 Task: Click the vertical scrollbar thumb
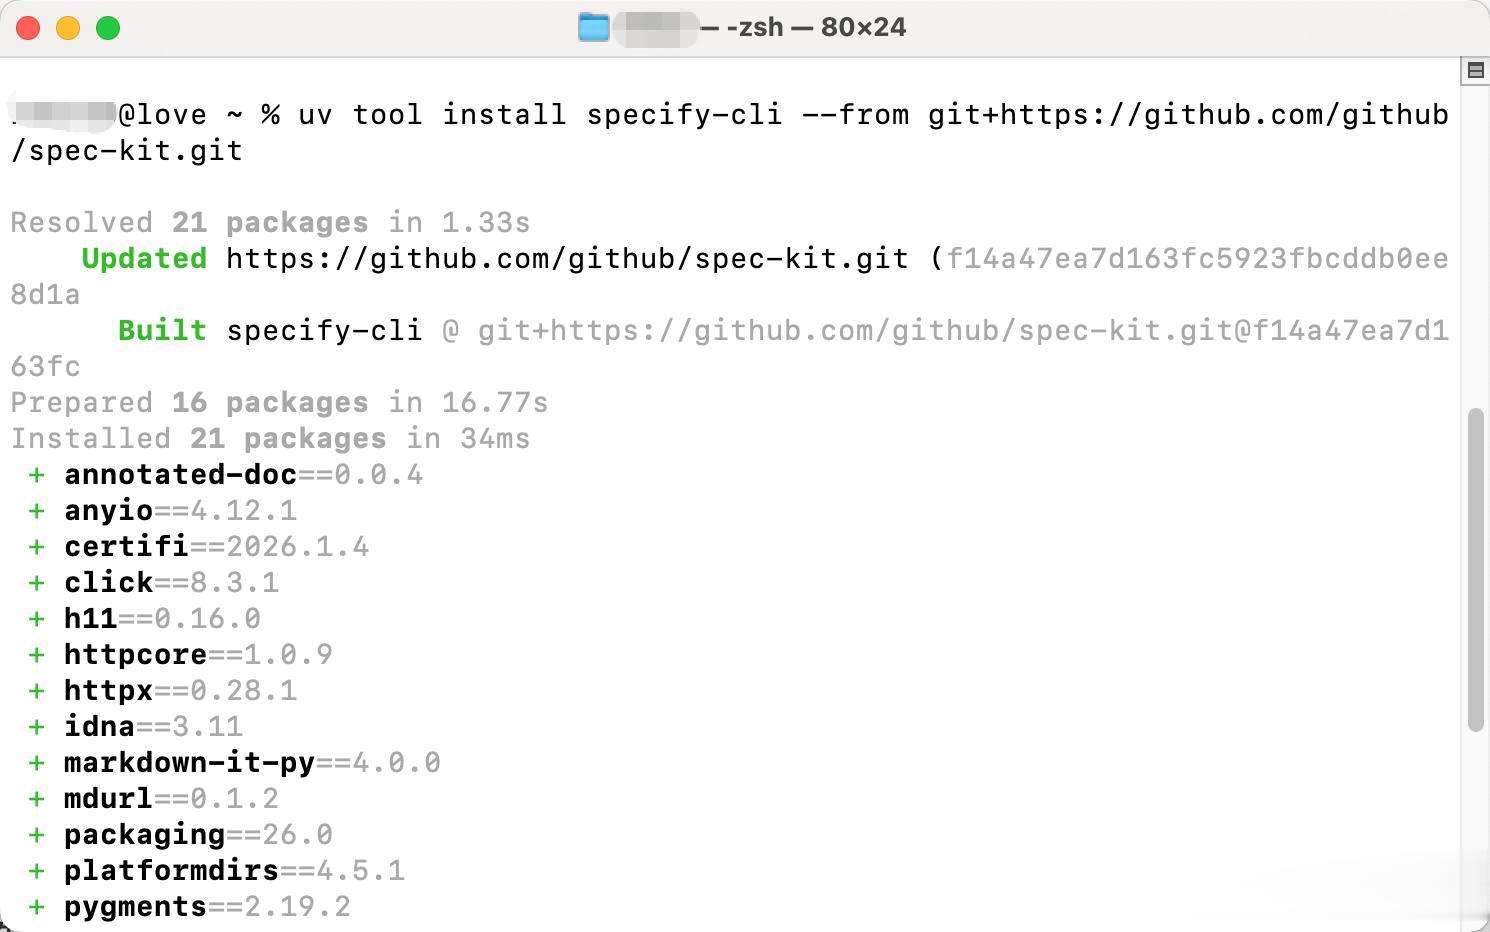1475,570
